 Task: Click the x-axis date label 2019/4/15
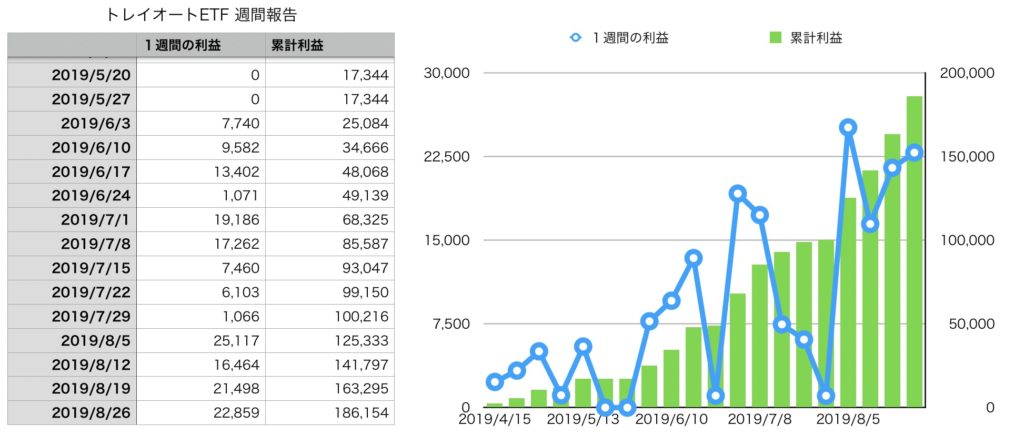pyautogui.click(x=493, y=419)
